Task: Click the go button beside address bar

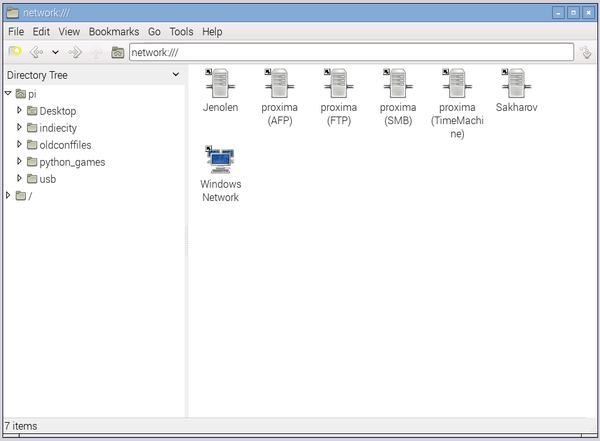Action: coord(586,52)
